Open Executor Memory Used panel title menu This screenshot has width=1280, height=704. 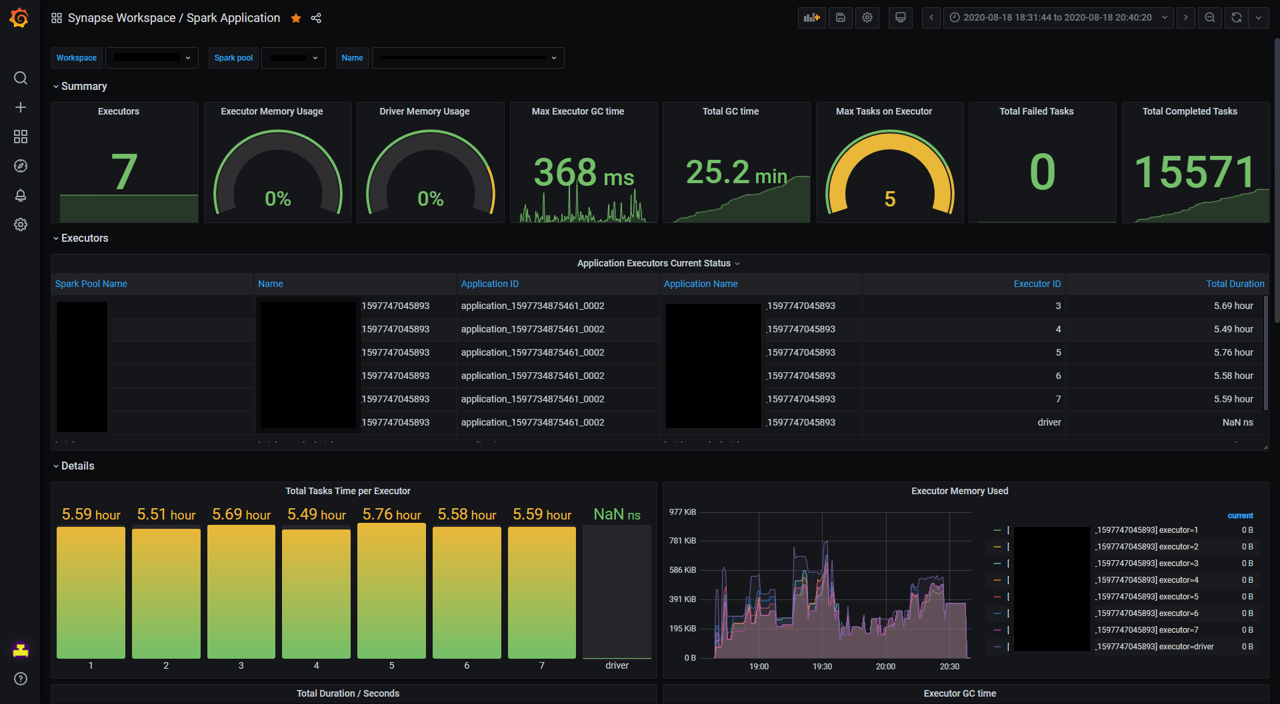click(x=960, y=492)
